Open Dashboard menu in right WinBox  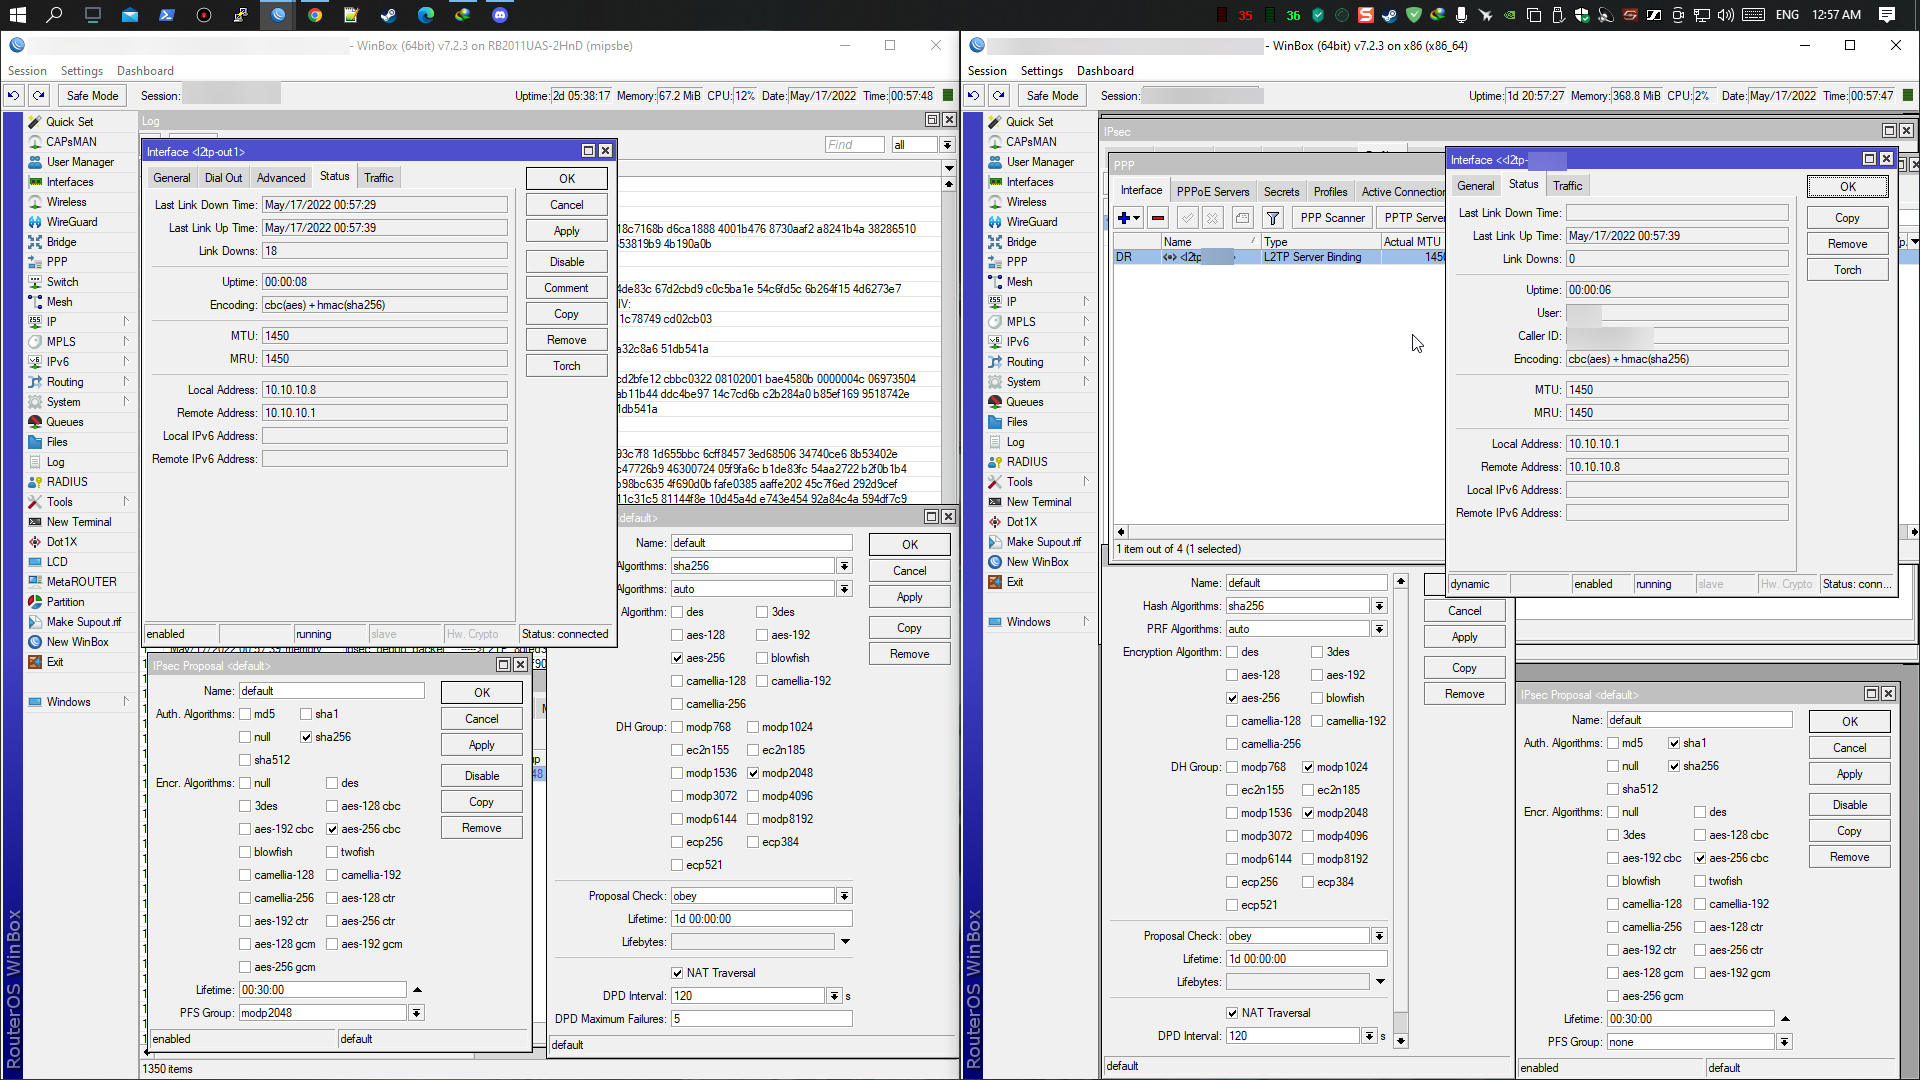pyautogui.click(x=1105, y=71)
